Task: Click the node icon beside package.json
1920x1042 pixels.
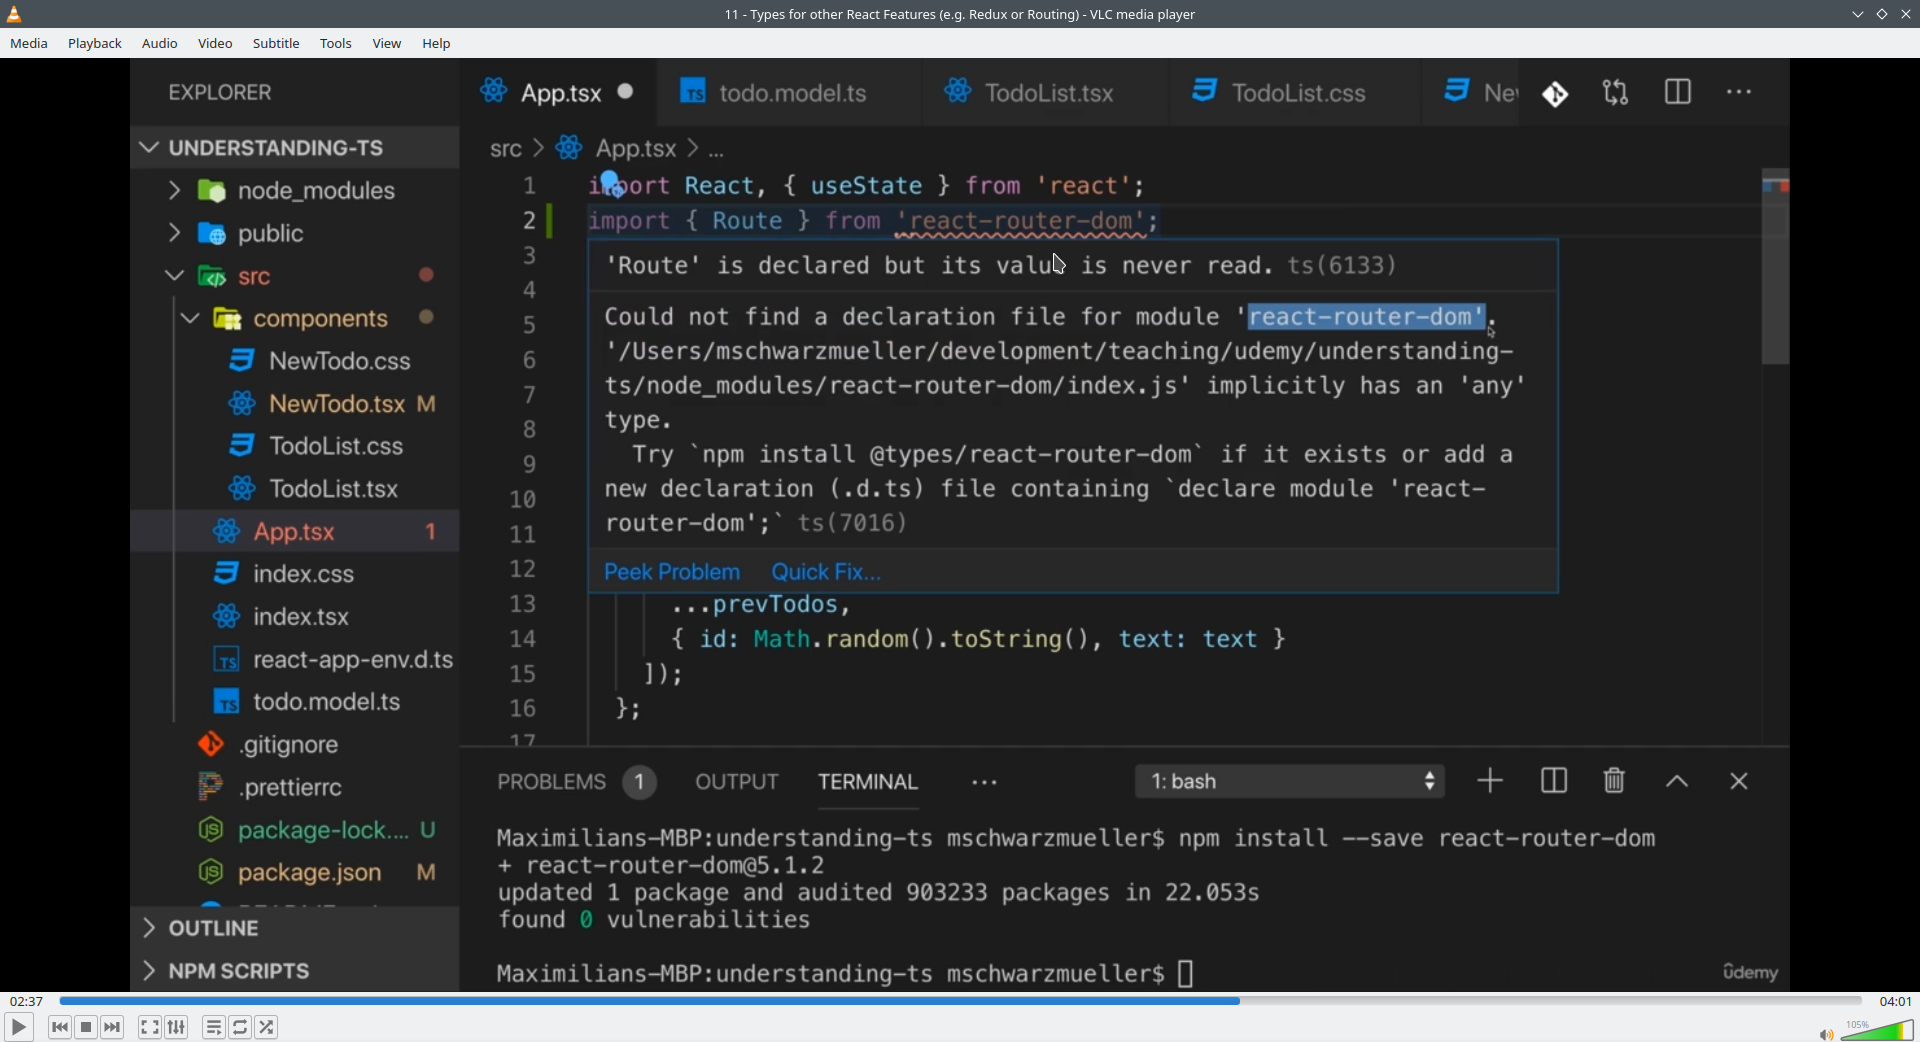Action: (211, 872)
